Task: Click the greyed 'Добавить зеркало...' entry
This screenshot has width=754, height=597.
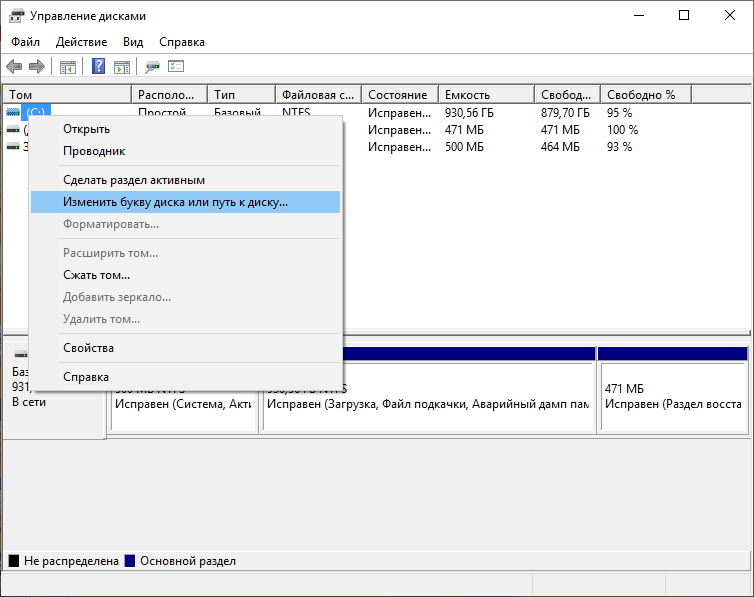Action: click(x=185, y=297)
